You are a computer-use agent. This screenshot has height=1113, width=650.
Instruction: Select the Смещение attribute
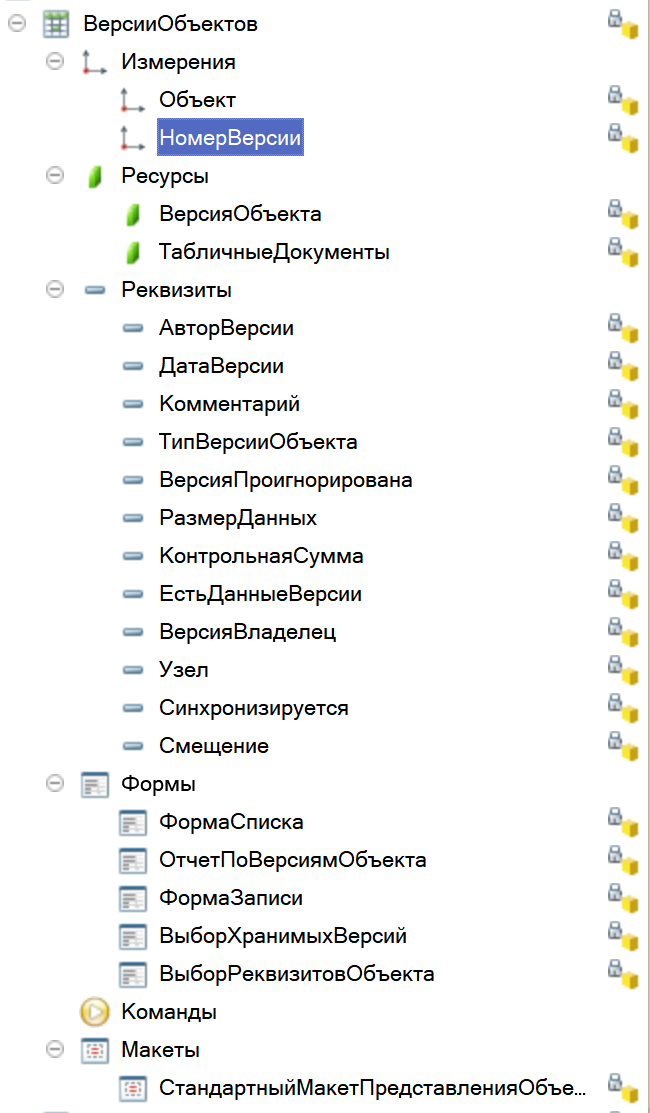click(214, 746)
